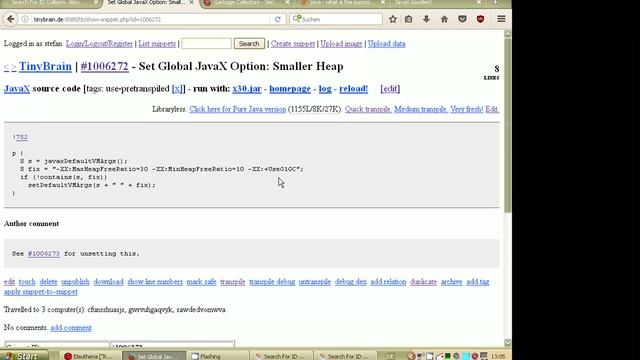Click the search magnifier icon in Suchen box
Viewport: 640px width, 360px height.
pos(297,19)
